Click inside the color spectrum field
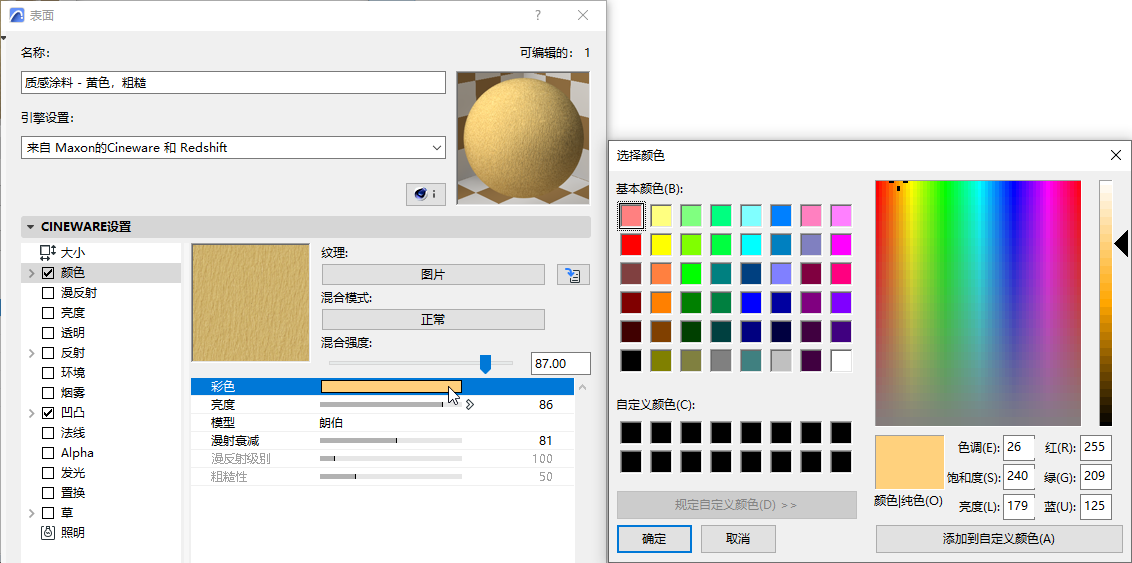The image size is (1132, 563). (x=978, y=303)
